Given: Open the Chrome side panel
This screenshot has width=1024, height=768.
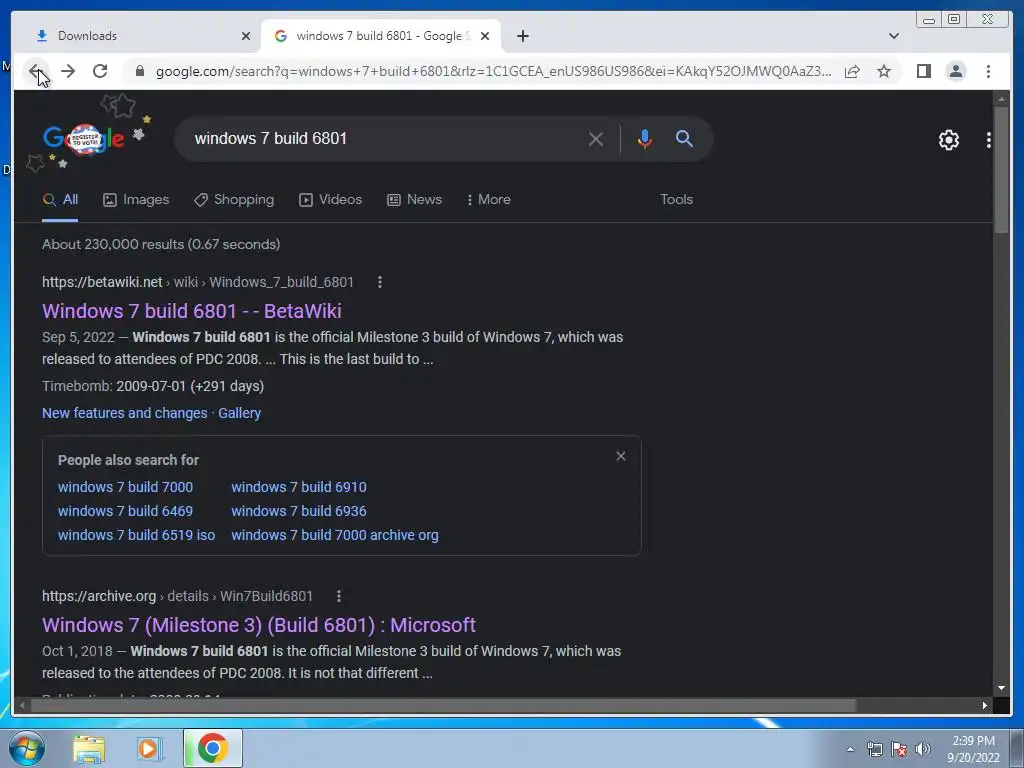Looking at the screenshot, I should click(x=923, y=71).
